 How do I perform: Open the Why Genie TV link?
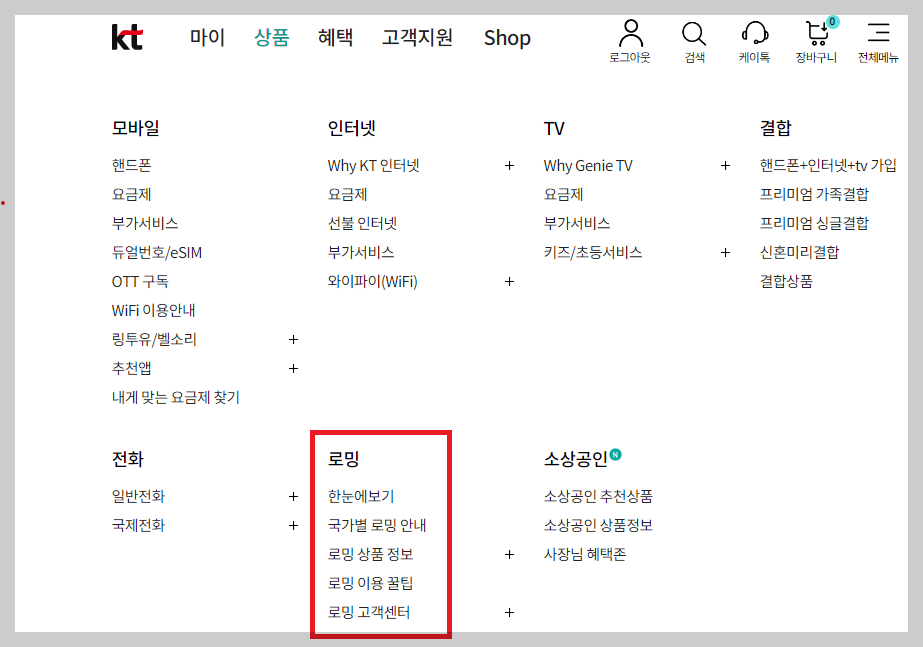[588, 165]
